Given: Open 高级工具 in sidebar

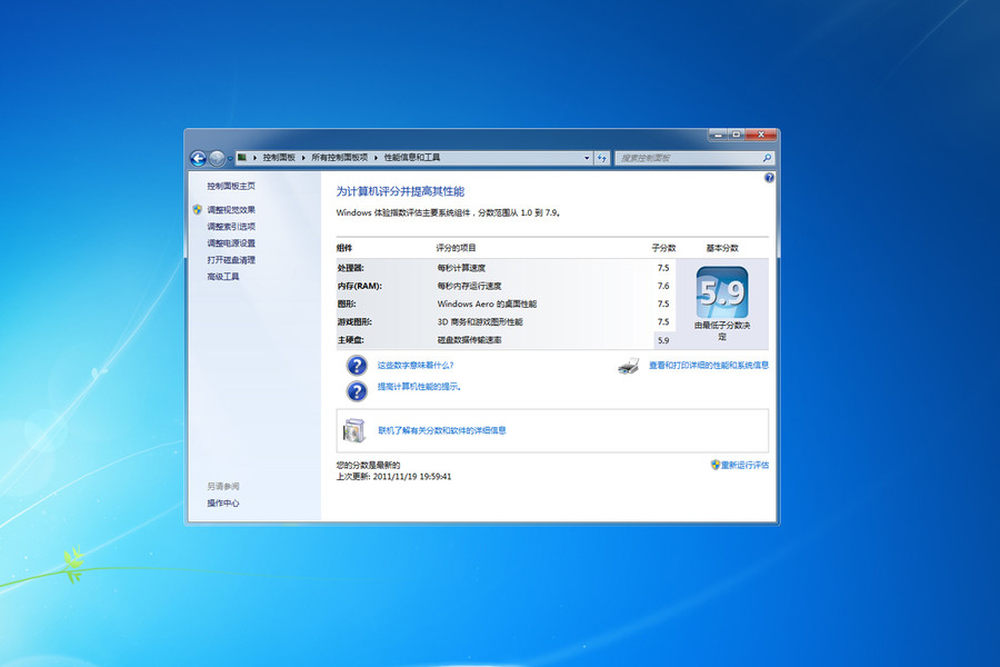Looking at the screenshot, I should coord(223,277).
